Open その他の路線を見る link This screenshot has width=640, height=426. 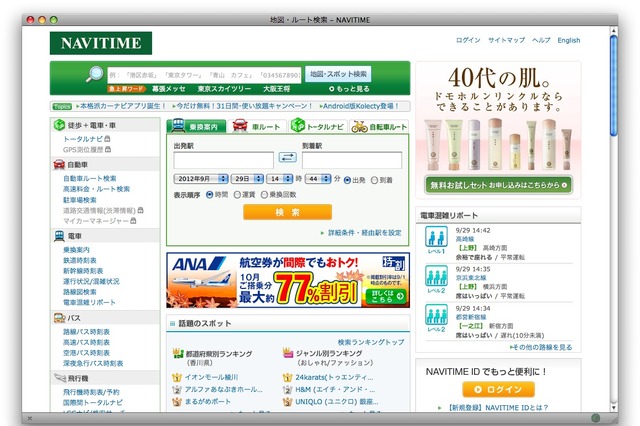[x=541, y=347]
